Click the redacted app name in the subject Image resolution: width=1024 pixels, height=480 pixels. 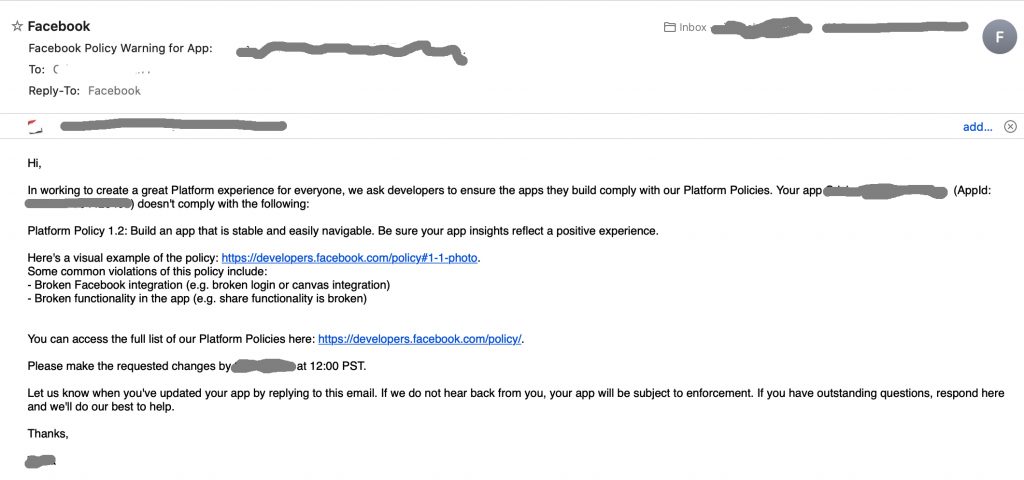click(x=351, y=52)
